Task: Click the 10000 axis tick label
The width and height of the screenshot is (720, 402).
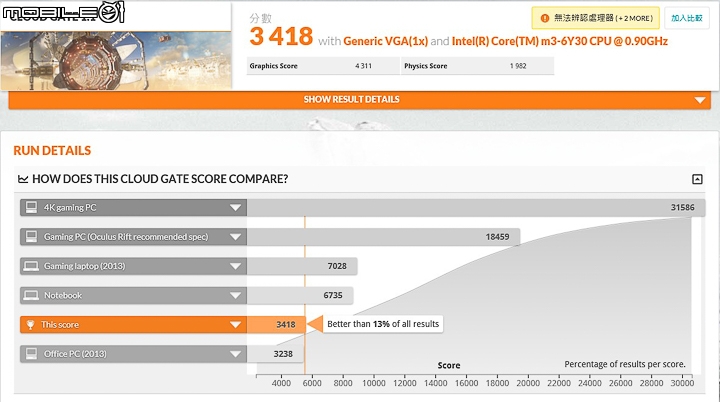Action: pos(374,383)
